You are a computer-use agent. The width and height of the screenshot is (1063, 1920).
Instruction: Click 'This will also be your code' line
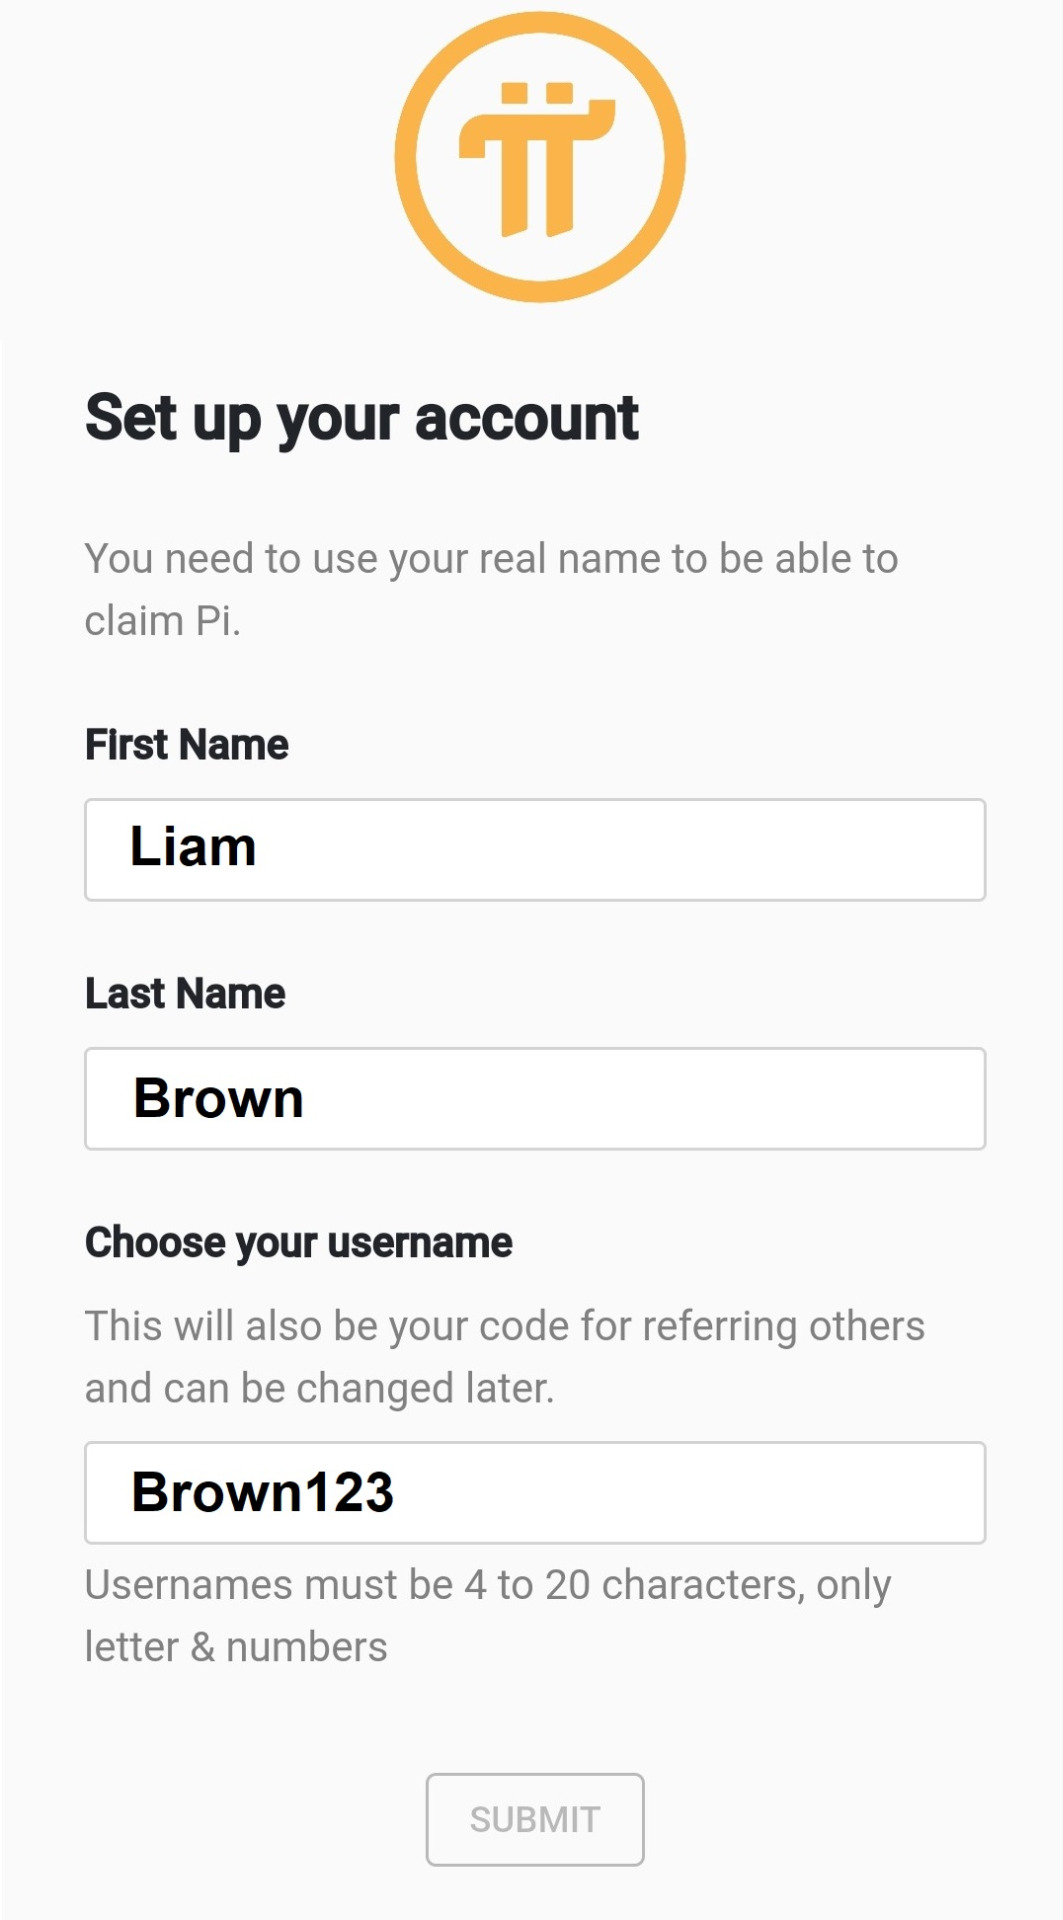504,1326
